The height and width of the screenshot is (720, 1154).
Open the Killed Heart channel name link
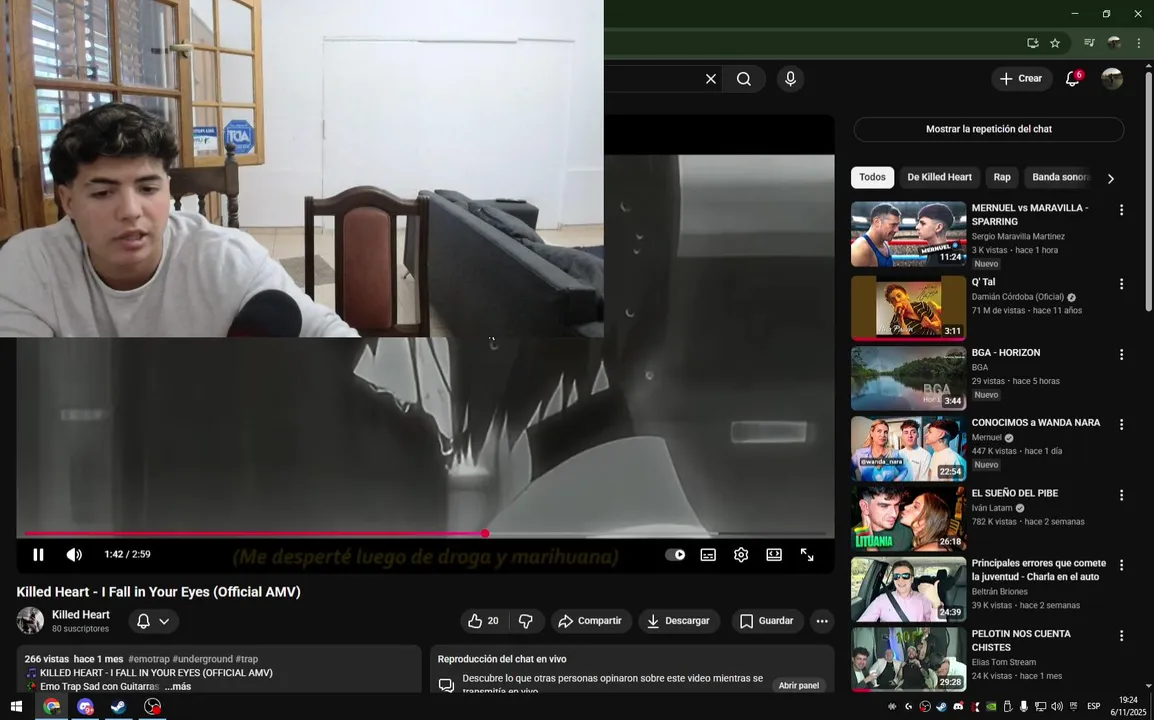(81, 615)
